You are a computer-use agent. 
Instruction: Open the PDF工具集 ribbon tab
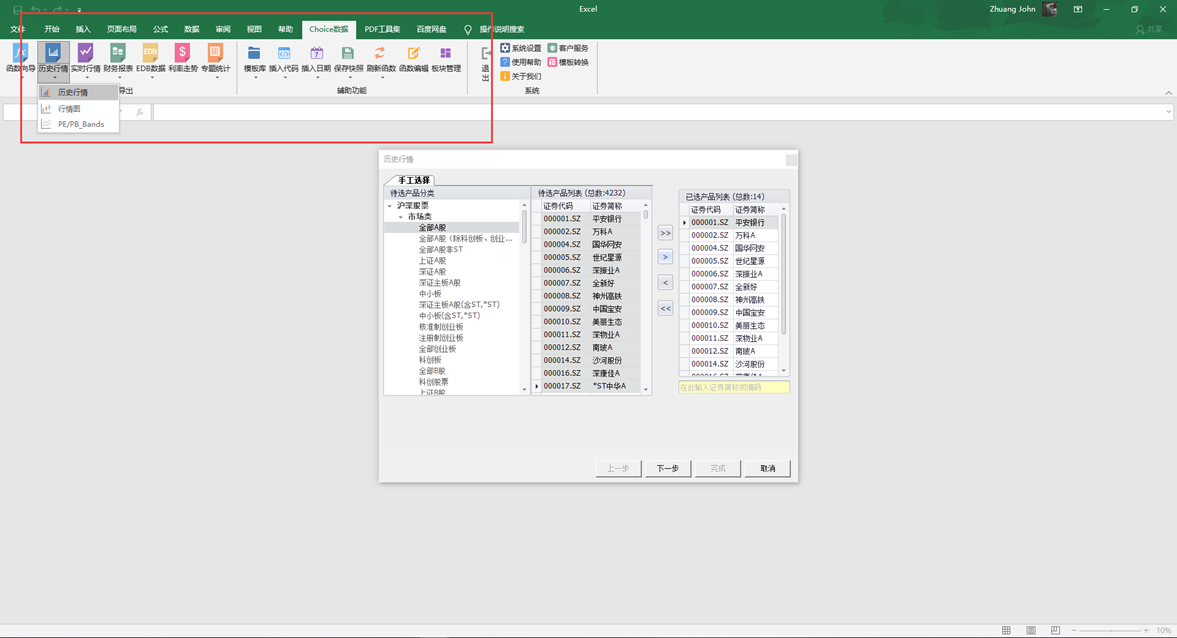(382, 29)
